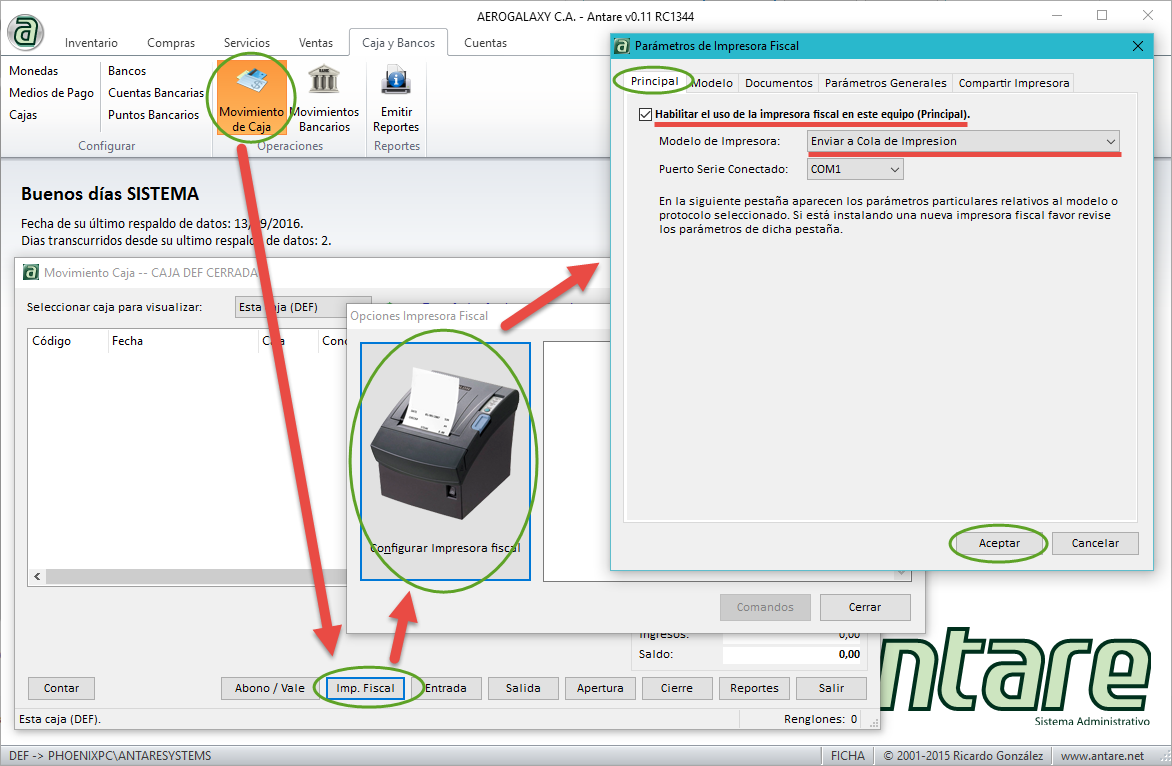The width and height of the screenshot is (1172, 766).
Task: Toggle the Habilitar impresora fiscal checkbox
Action: [x=645, y=114]
